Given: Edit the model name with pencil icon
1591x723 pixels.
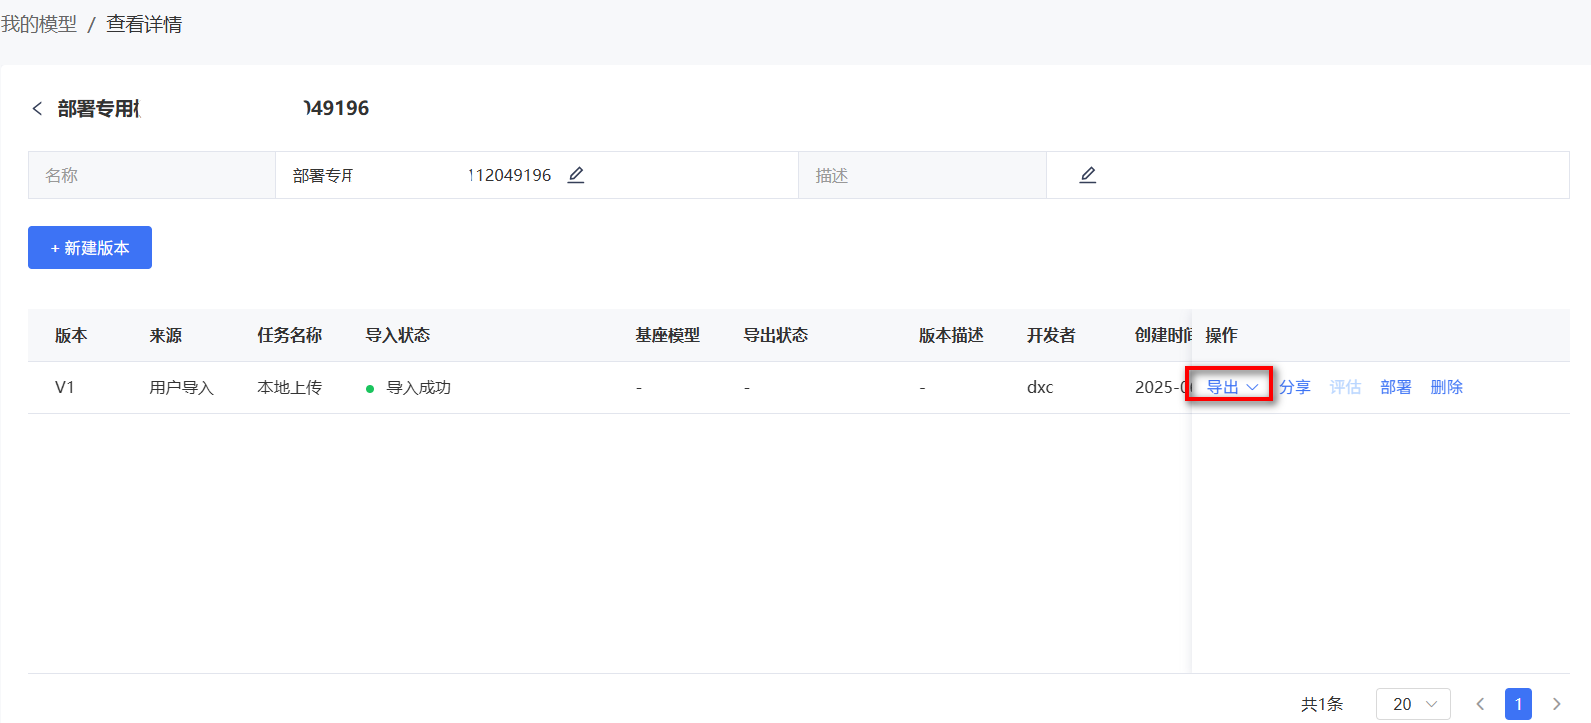Looking at the screenshot, I should (x=576, y=175).
